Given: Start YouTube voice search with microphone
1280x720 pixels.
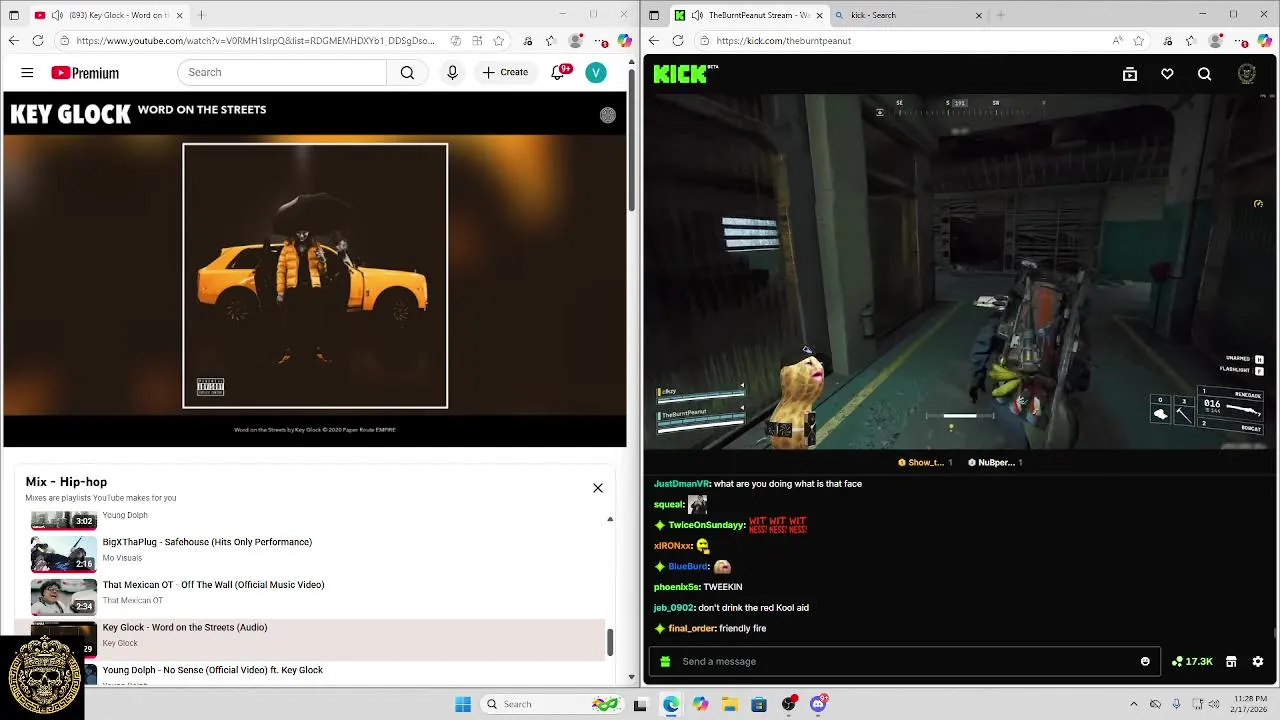Looking at the screenshot, I should pyautogui.click(x=452, y=72).
